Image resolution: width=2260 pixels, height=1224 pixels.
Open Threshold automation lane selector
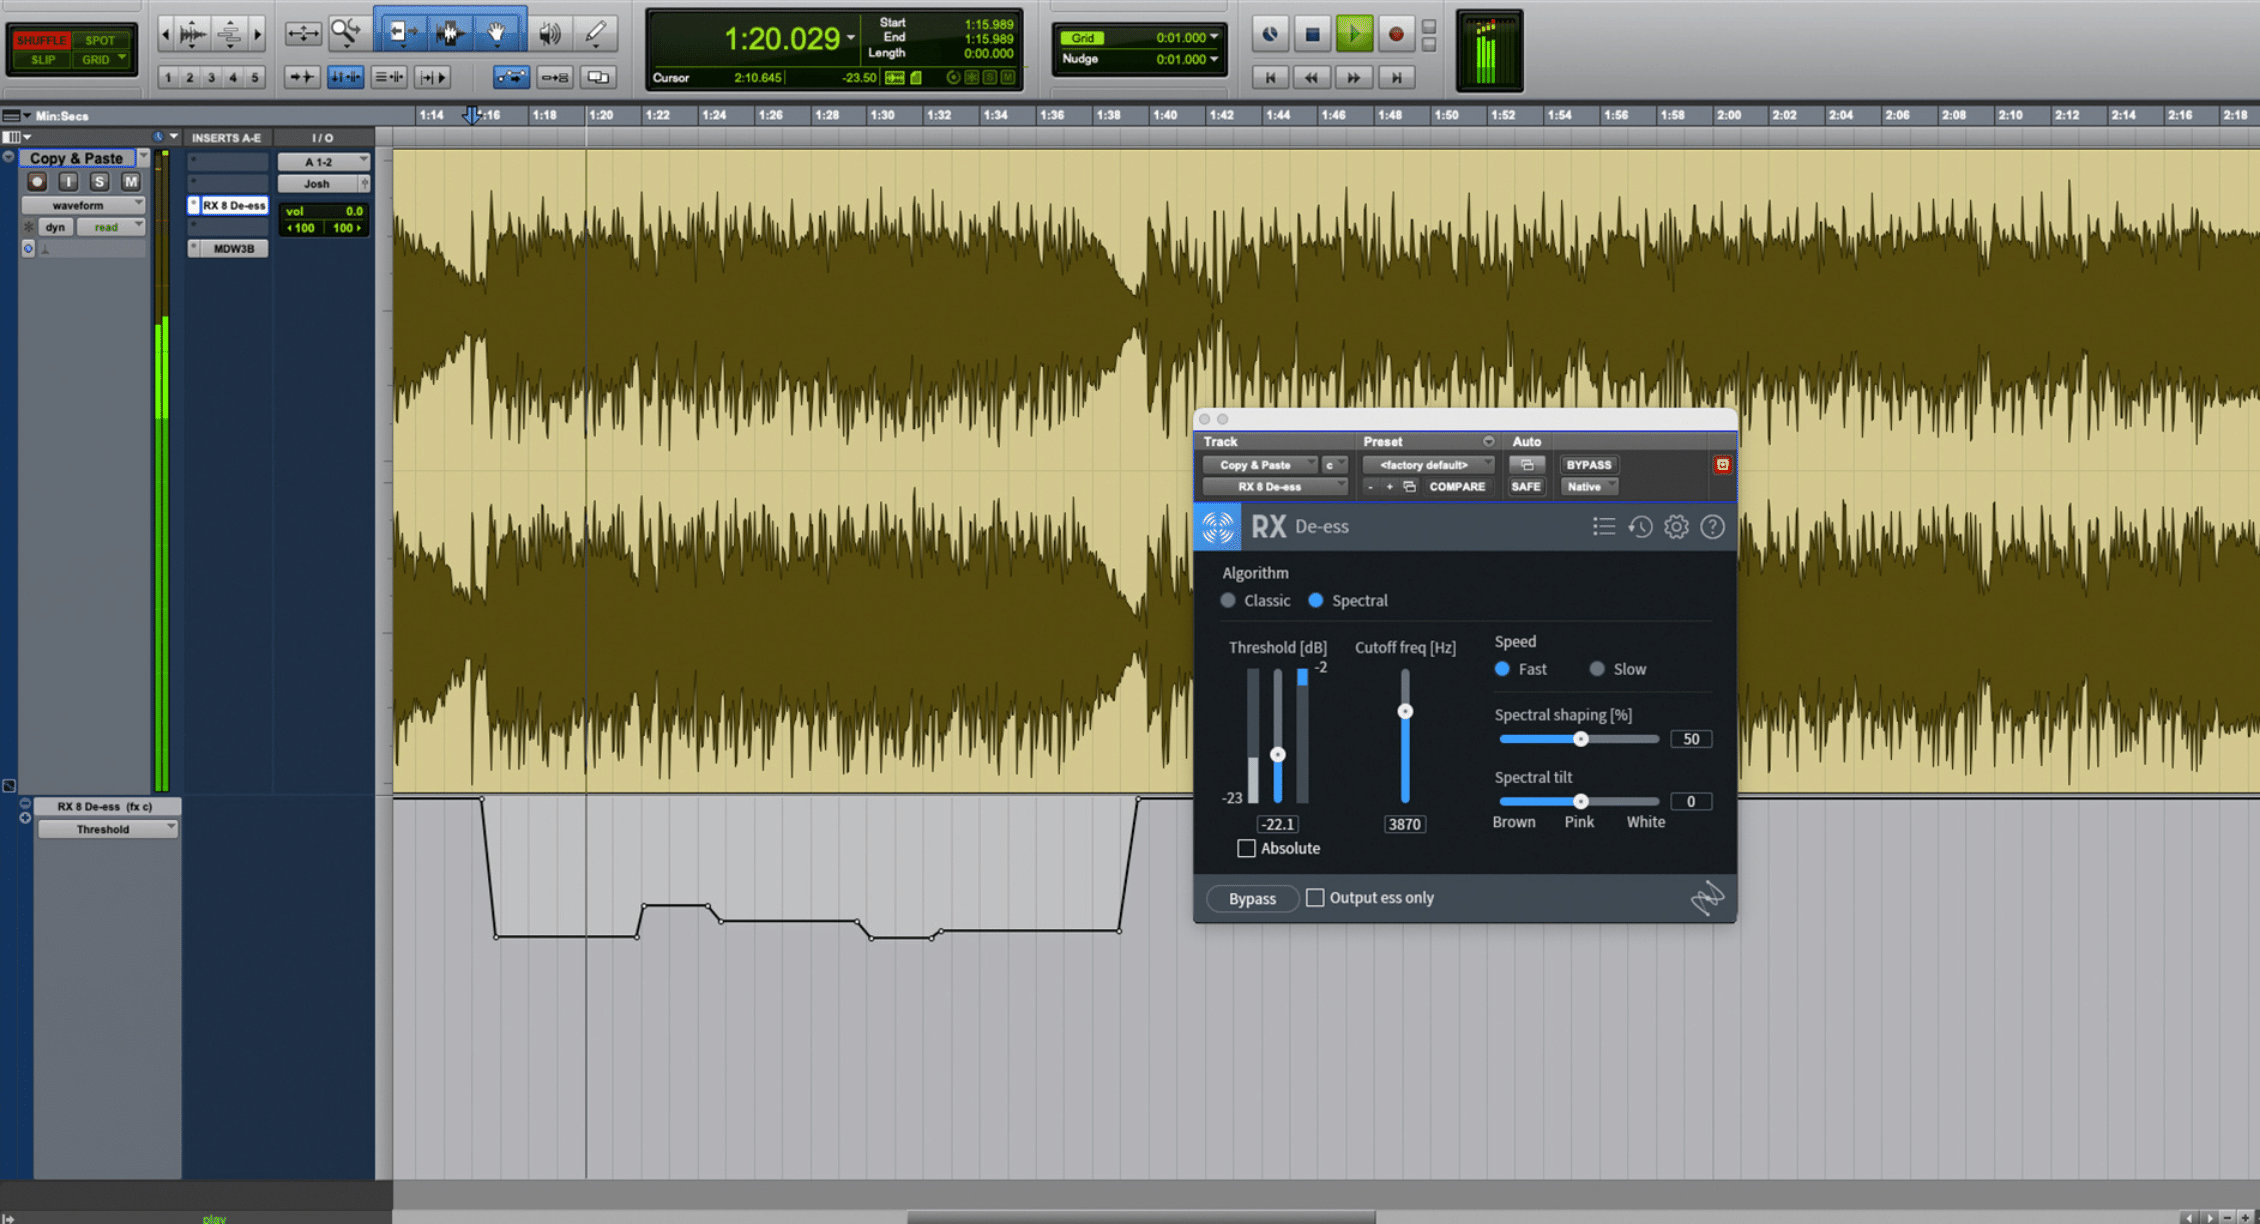[x=108, y=829]
